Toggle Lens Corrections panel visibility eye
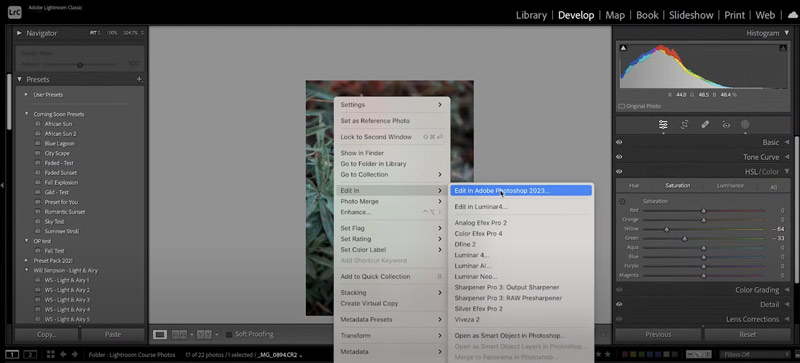Image resolution: width=800 pixels, height=363 pixels. point(619,319)
